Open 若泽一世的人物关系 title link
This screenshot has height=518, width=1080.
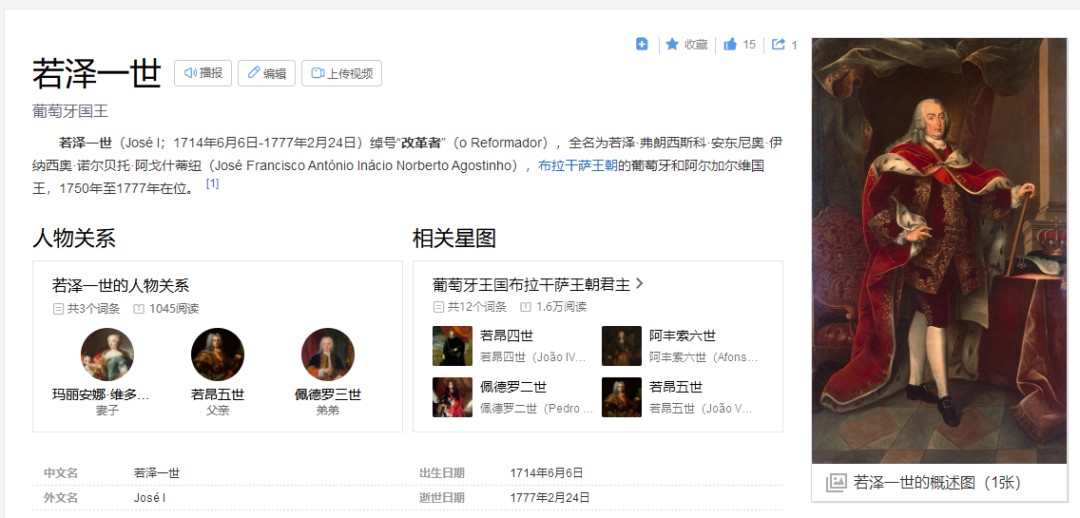coord(121,285)
